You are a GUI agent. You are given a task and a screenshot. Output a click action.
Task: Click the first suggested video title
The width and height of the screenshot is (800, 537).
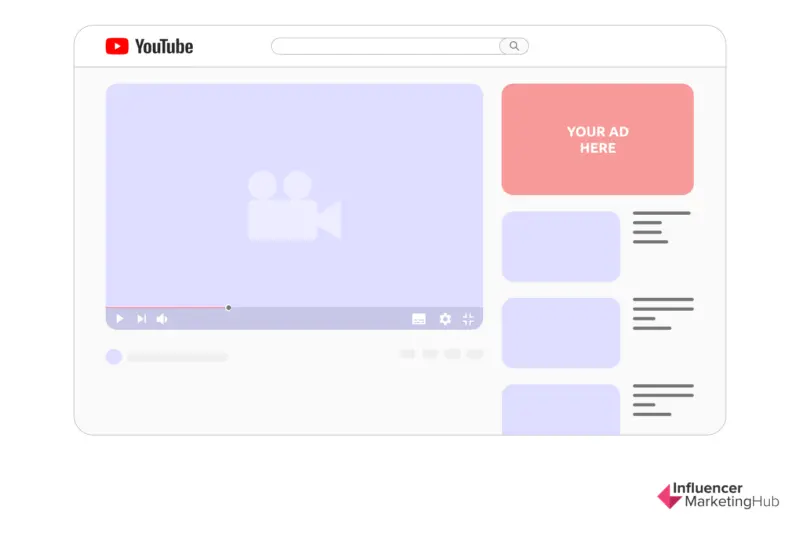tap(661, 227)
